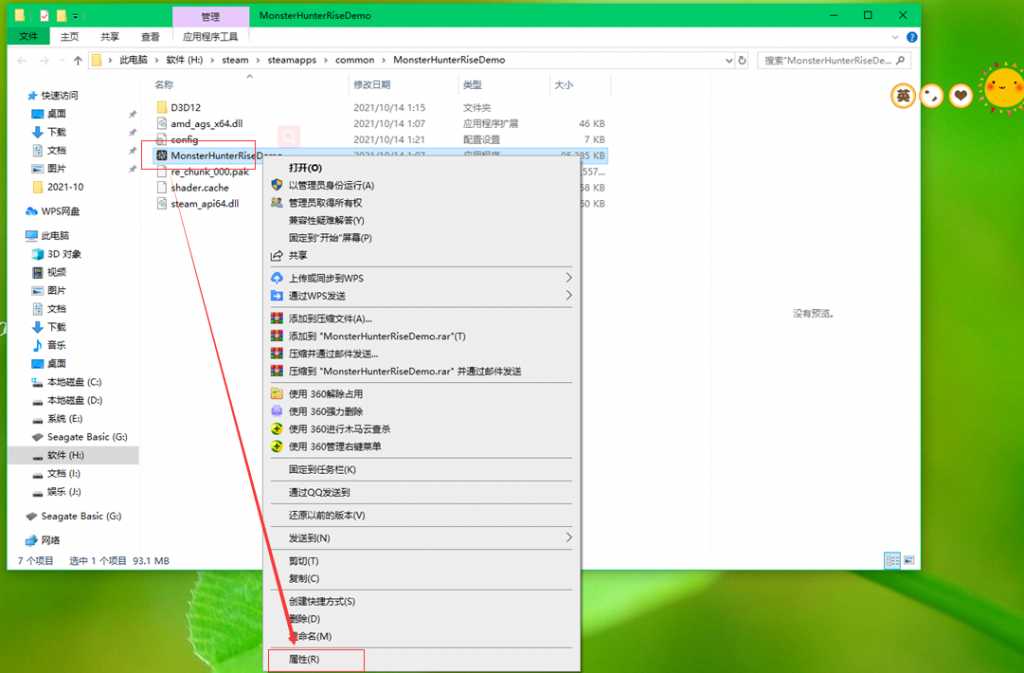Switch to large icons view at bottom right
The image size is (1024, 673).
[x=907, y=560]
